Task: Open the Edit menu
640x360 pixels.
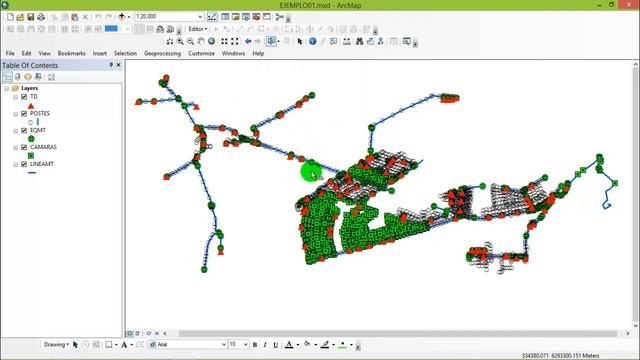Action: 27,53
